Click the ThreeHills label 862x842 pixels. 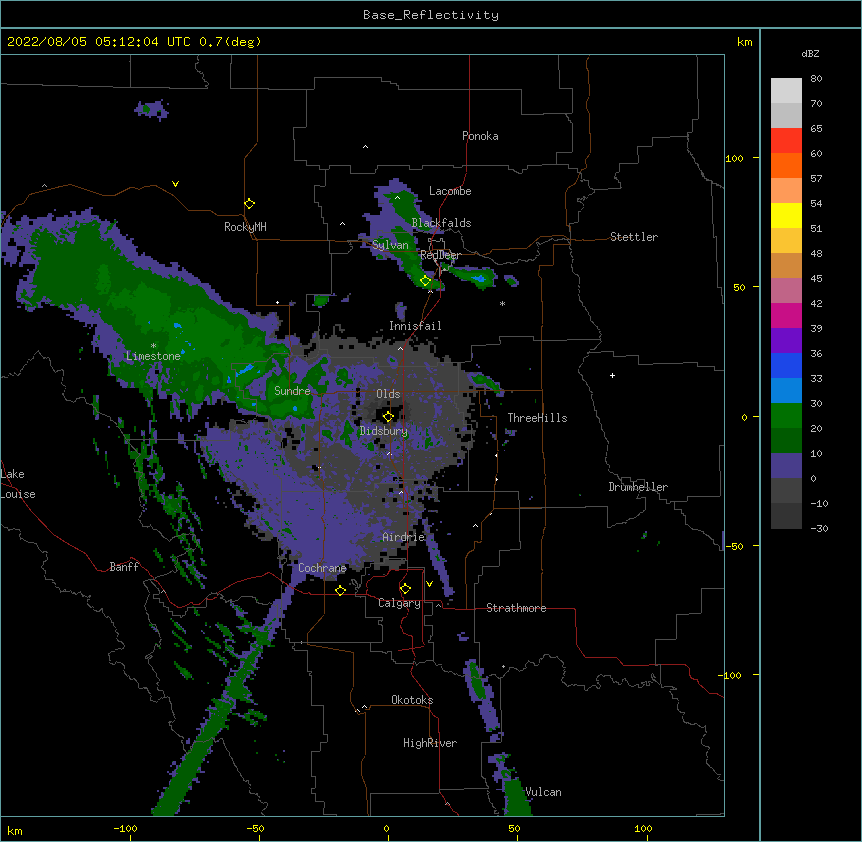click(x=537, y=418)
